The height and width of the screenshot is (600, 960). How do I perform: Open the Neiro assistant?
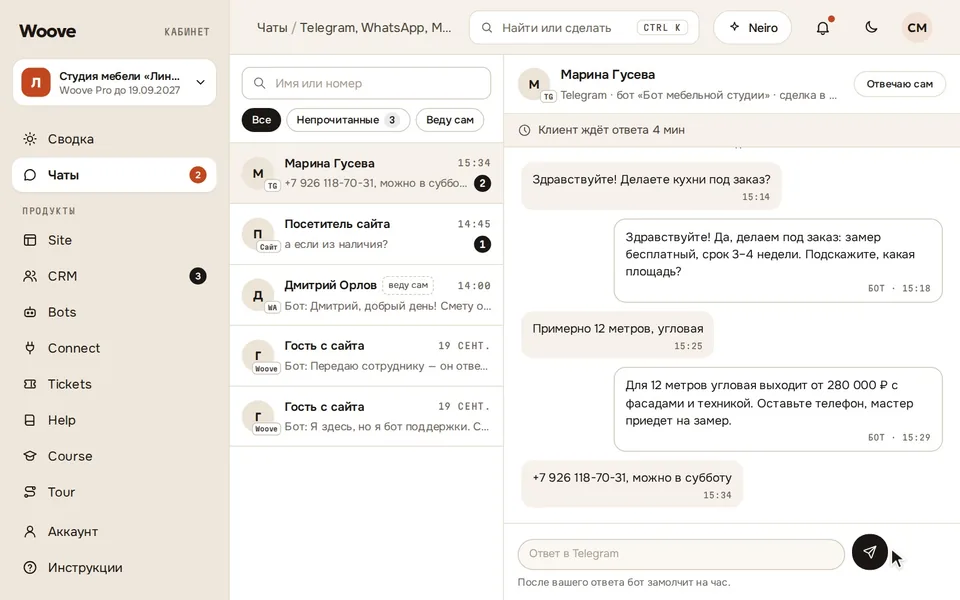[752, 28]
